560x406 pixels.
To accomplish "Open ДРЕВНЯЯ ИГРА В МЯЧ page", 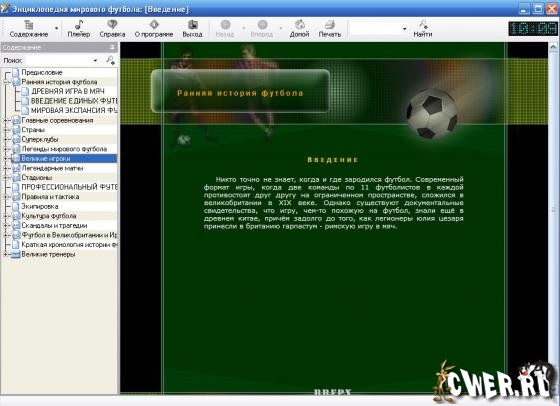I will tap(68, 91).
